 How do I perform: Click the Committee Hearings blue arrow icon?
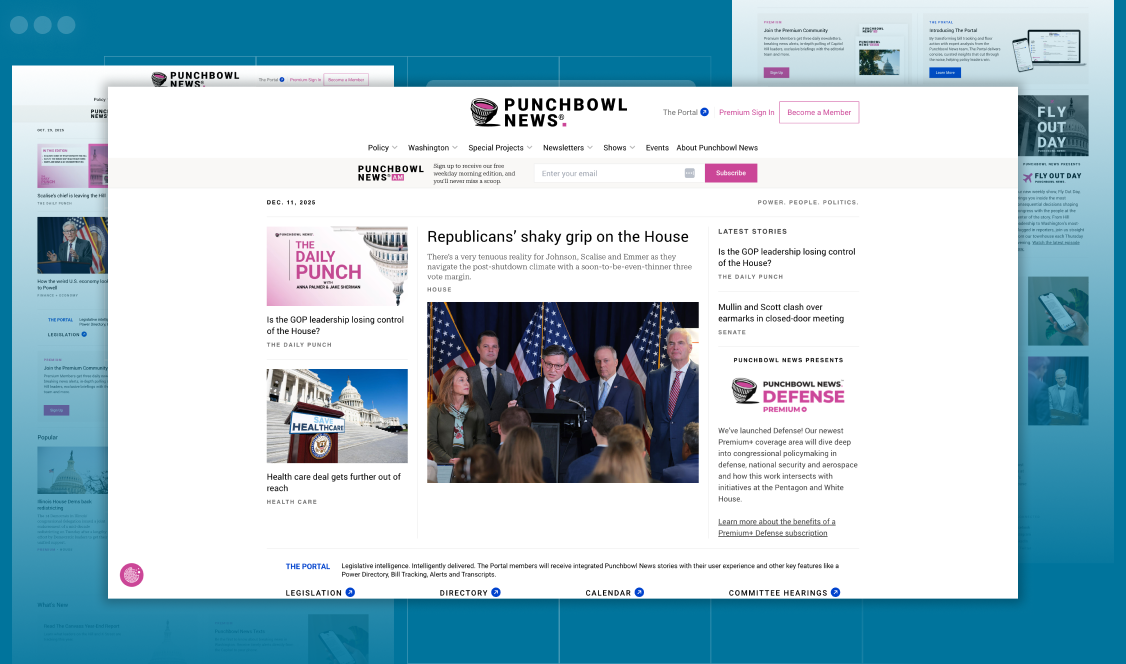(835, 592)
